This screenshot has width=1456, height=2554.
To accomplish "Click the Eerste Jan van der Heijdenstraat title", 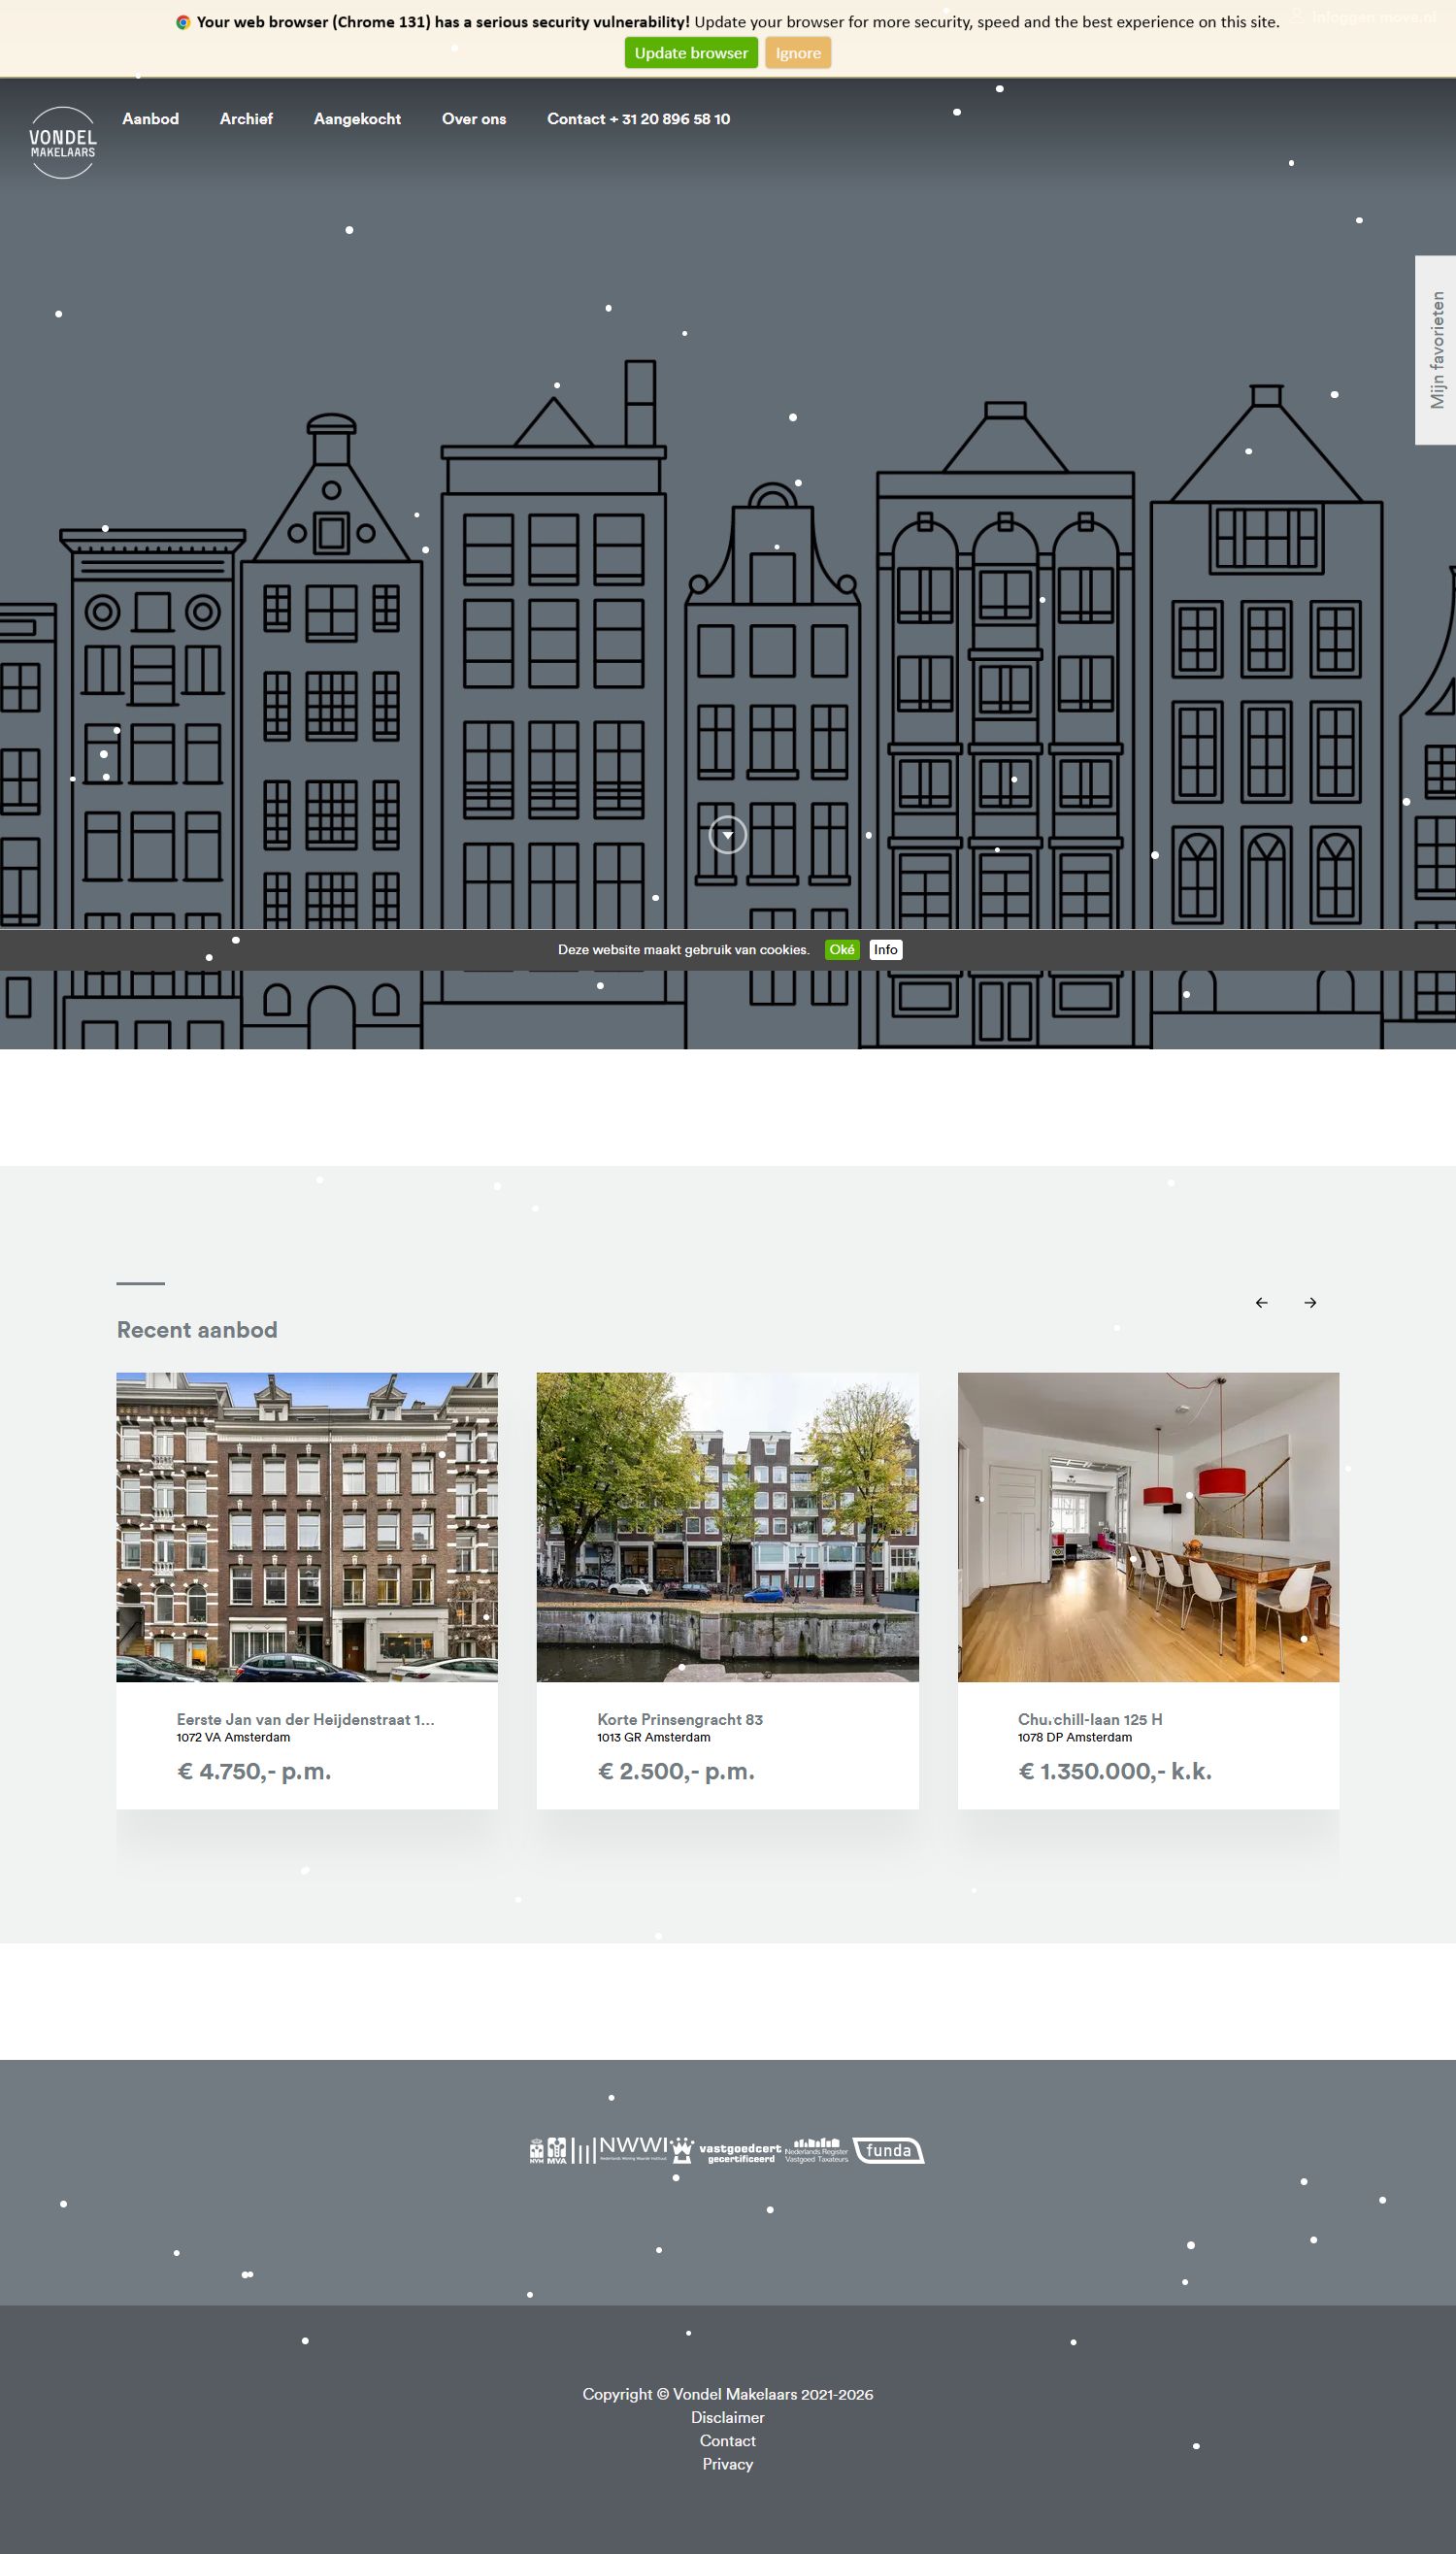I will tap(305, 1719).
